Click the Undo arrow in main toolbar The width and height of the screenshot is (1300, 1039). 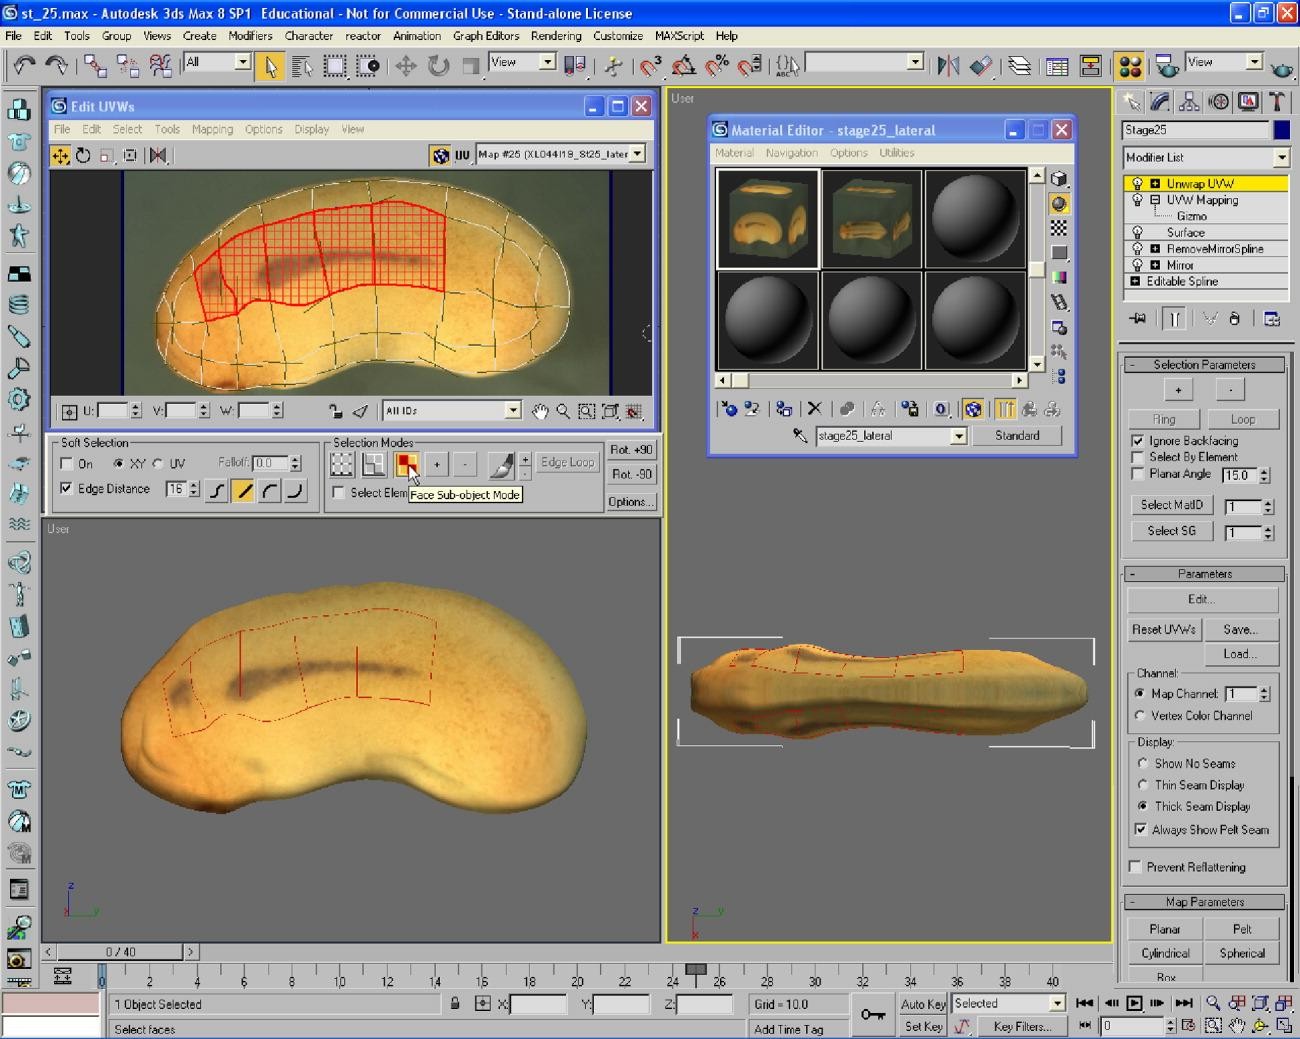tap(23, 66)
